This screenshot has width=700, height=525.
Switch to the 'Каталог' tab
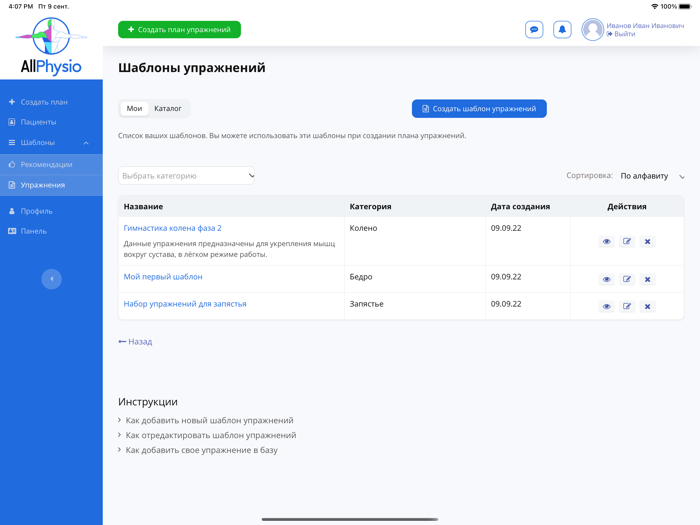pyautogui.click(x=168, y=108)
